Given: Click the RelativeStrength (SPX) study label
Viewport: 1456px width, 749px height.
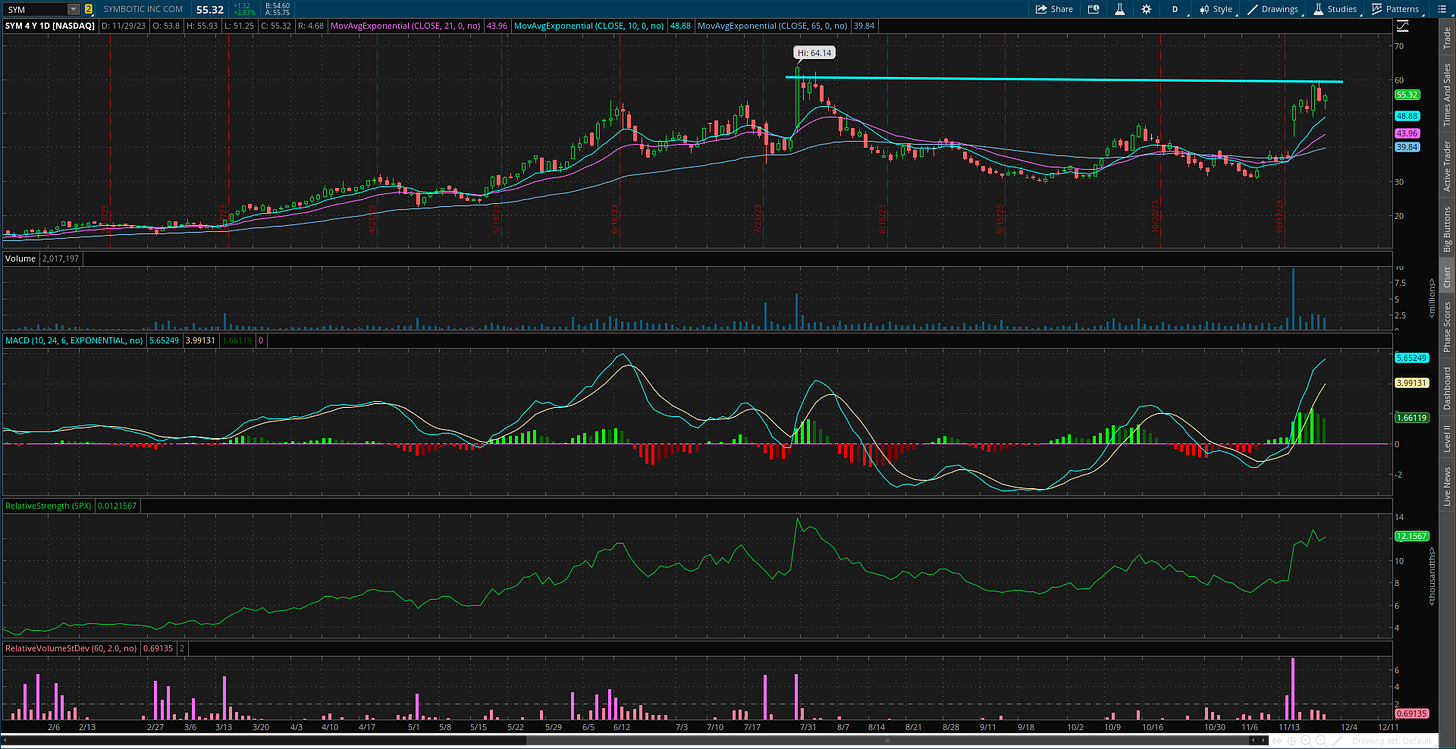Looking at the screenshot, I should point(48,507).
